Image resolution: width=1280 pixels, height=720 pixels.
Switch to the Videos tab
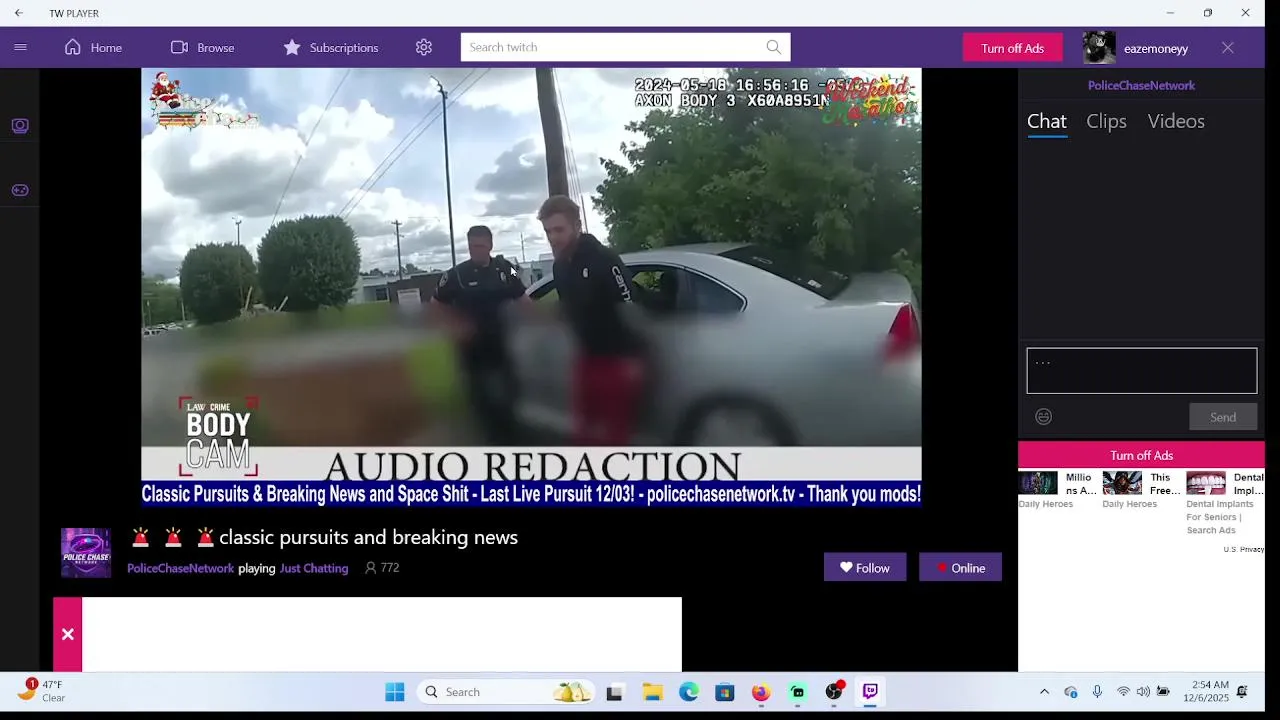click(x=1176, y=121)
